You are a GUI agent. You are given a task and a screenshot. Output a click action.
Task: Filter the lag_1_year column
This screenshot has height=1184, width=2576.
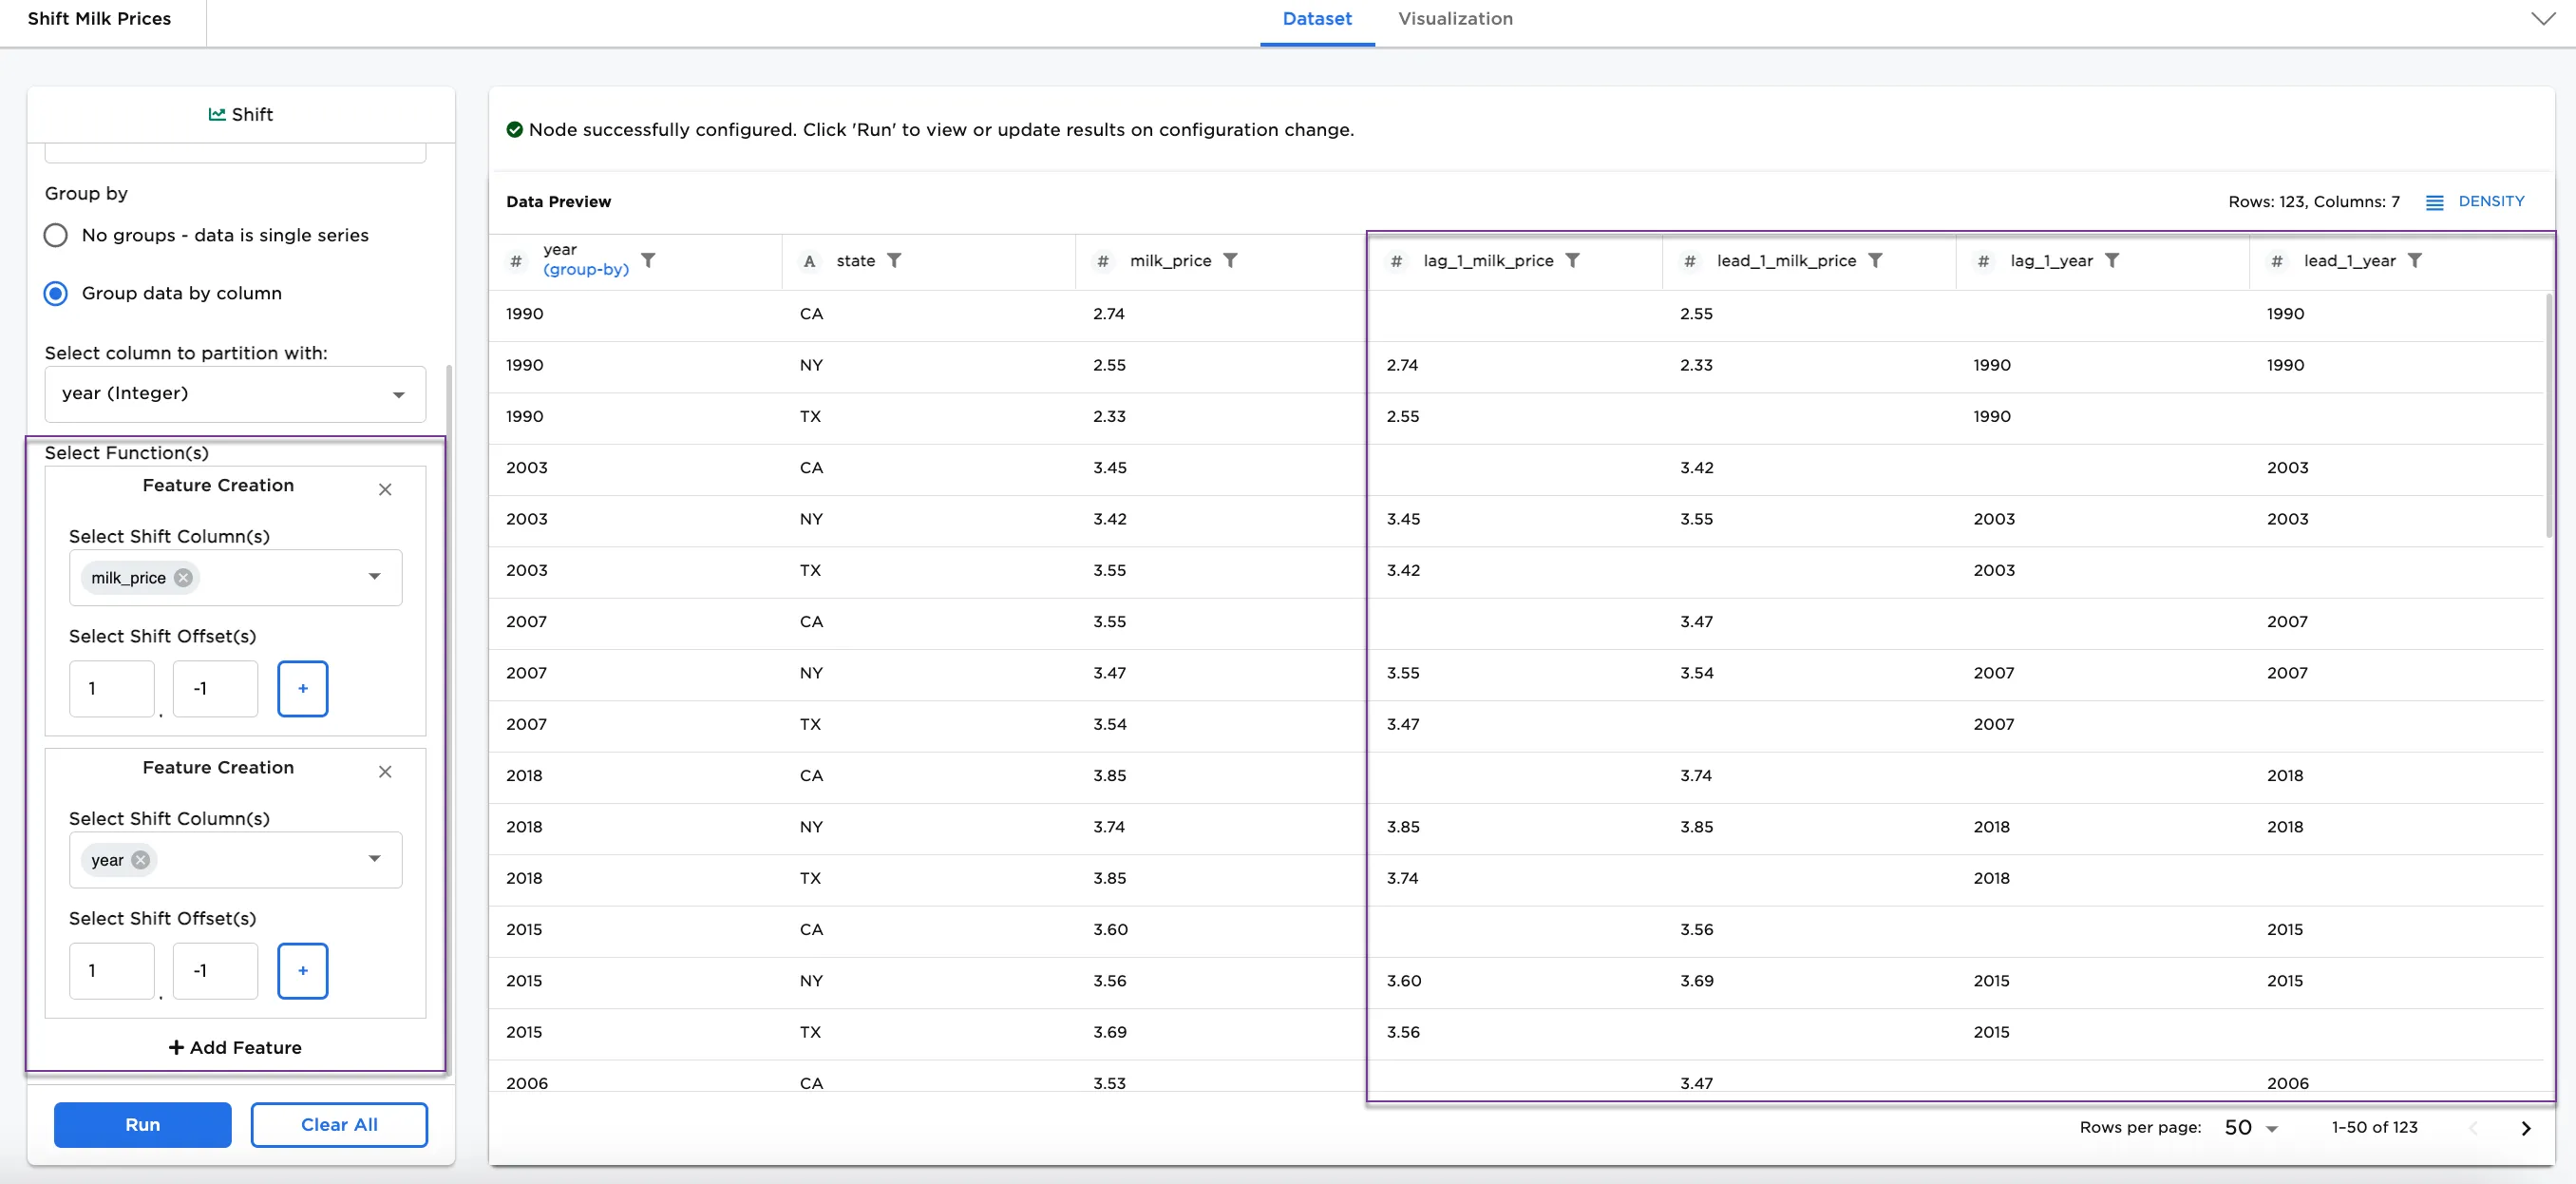coord(2111,261)
